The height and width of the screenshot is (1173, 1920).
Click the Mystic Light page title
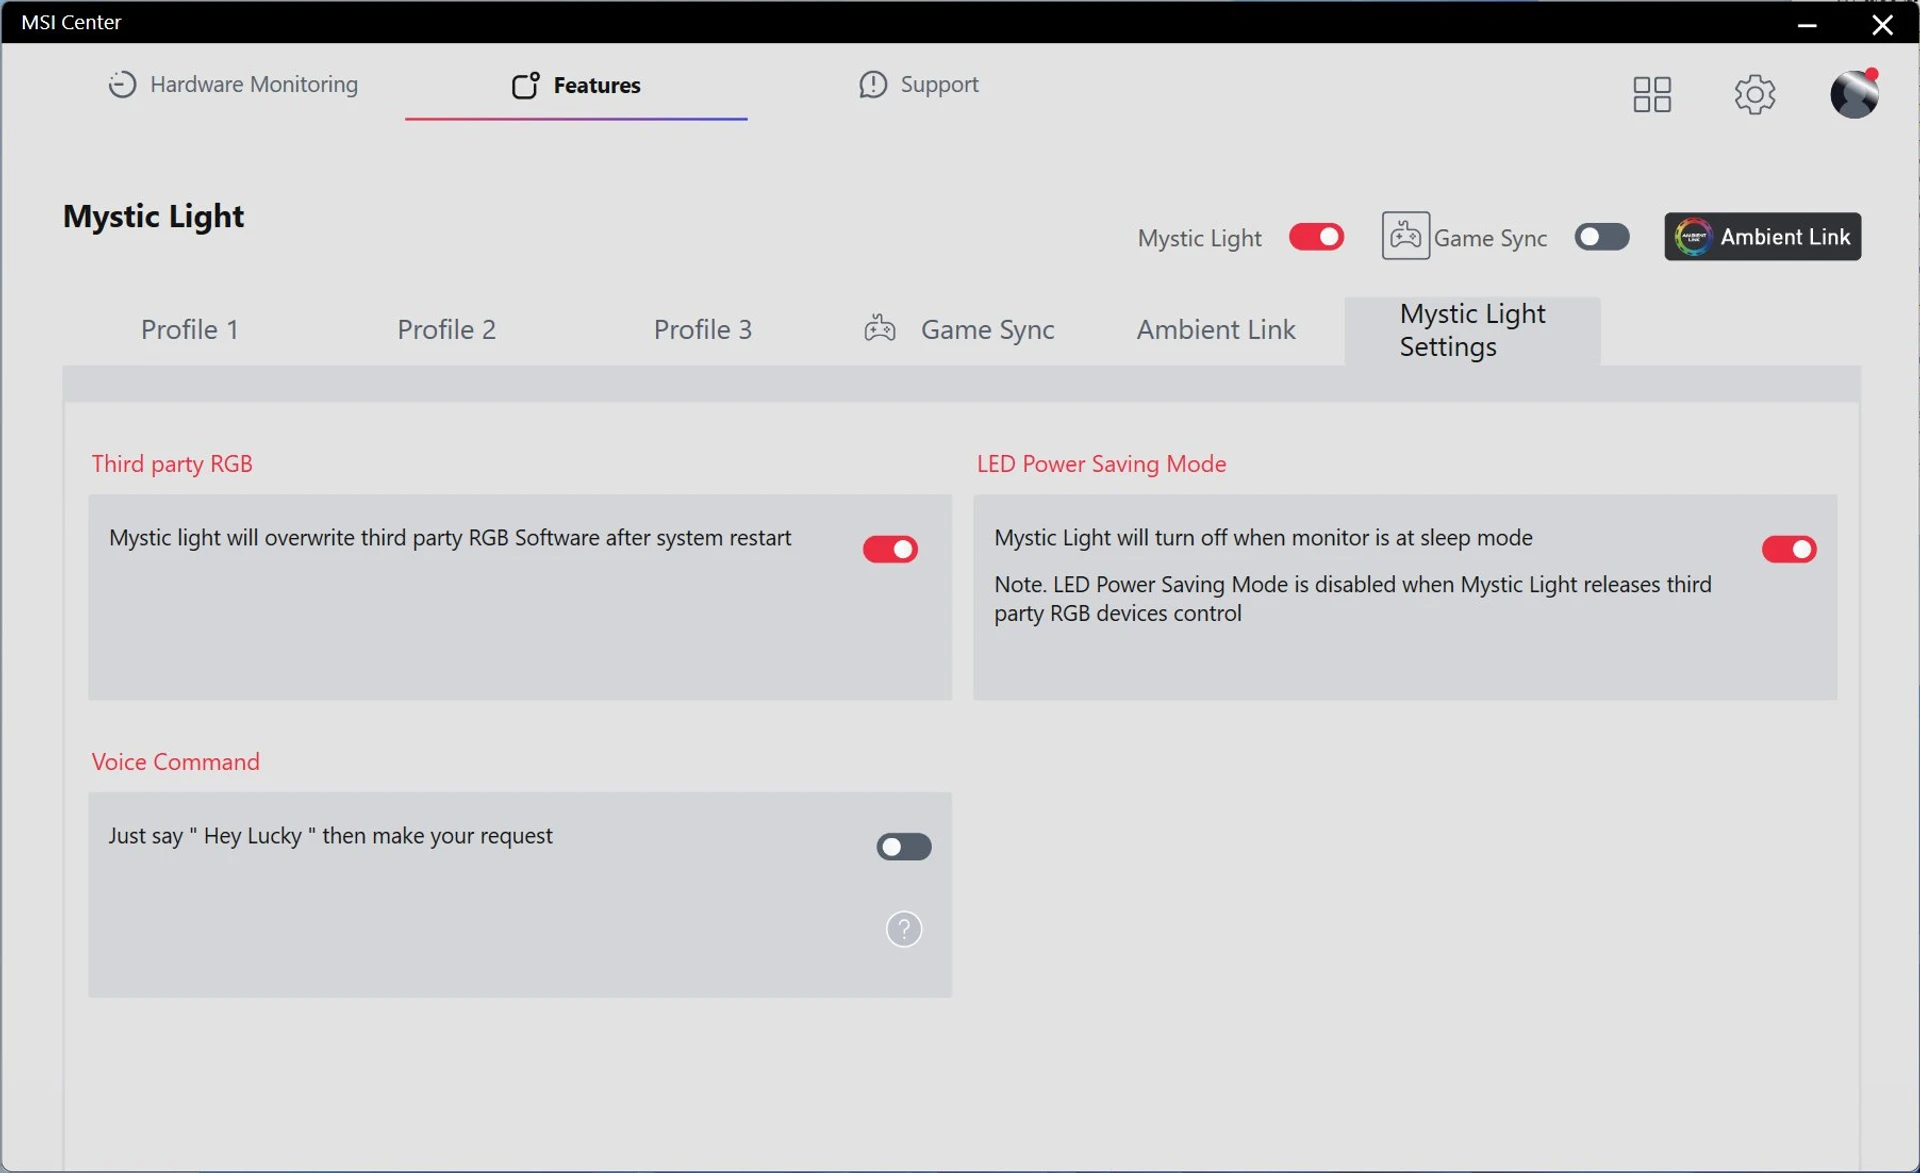point(153,216)
